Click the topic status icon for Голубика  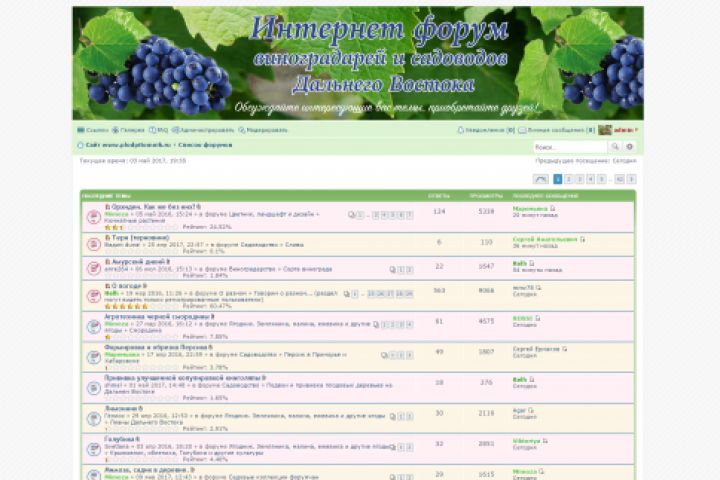[94, 449]
